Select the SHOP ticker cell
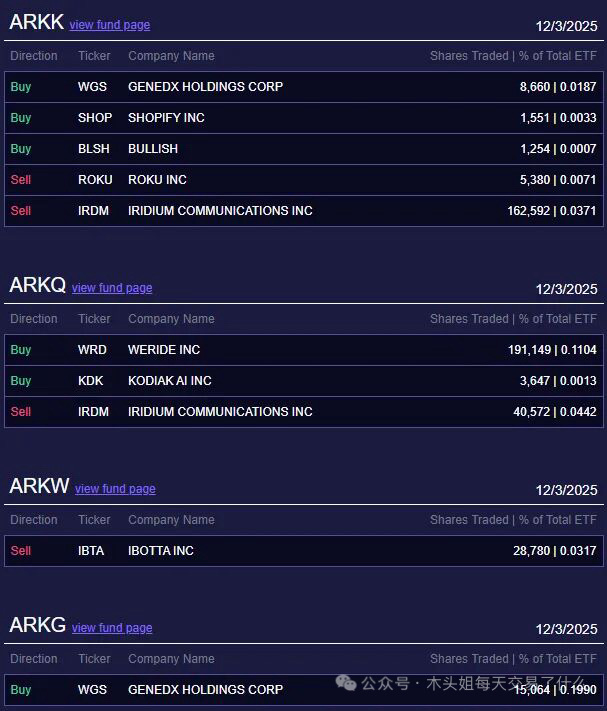Image resolution: width=607 pixels, height=711 pixels. [x=95, y=118]
